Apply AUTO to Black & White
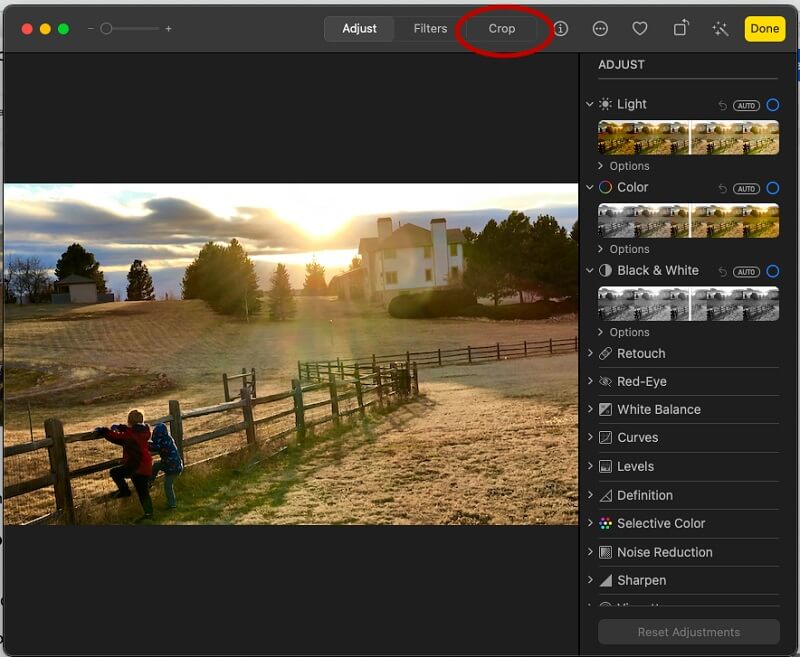The height and width of the screenshot is (657, 800). coord(746,272)
